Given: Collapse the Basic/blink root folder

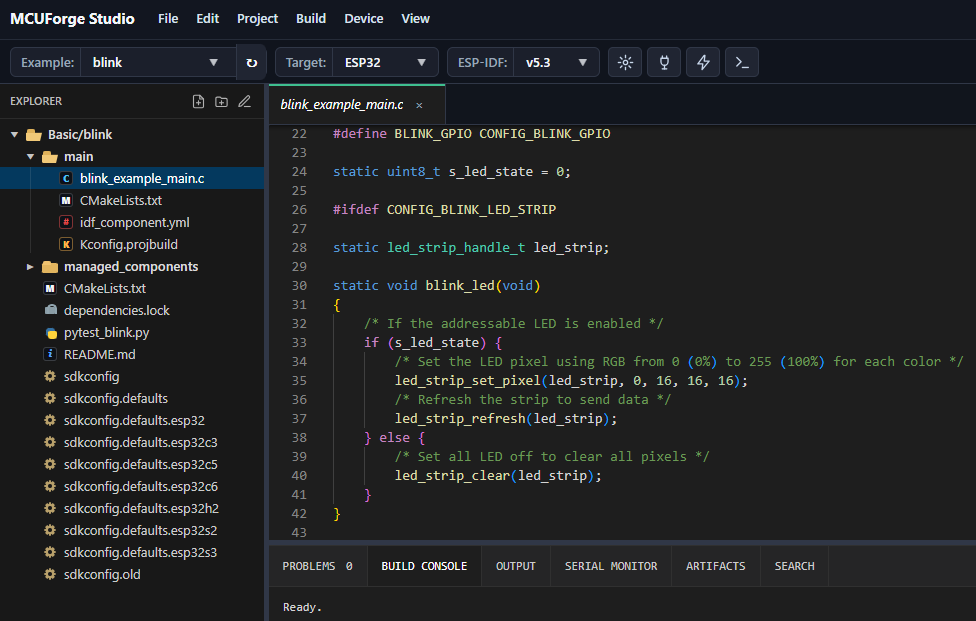Looking at the screenshot, I should coord(14,134).
